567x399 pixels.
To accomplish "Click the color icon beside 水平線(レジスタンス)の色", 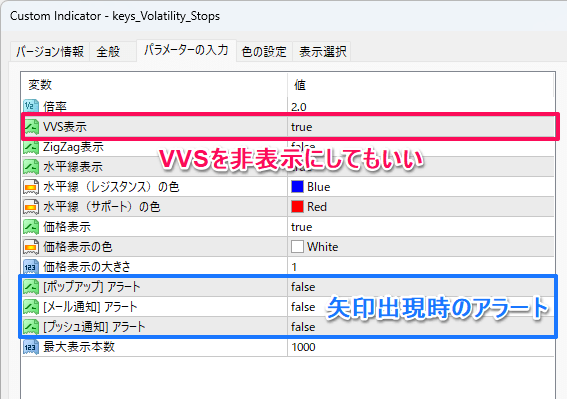I will pyautogui.click(x=31, y=187).
